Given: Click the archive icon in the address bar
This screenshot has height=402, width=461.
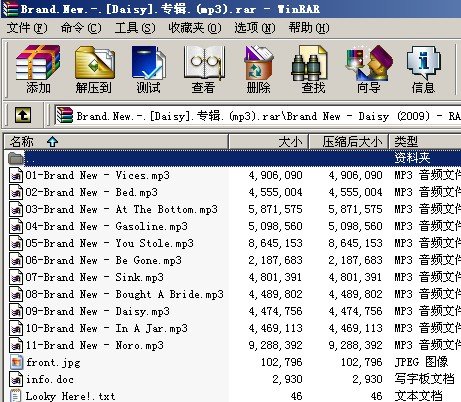Looking at the screenshot, I should coord(65,115).
